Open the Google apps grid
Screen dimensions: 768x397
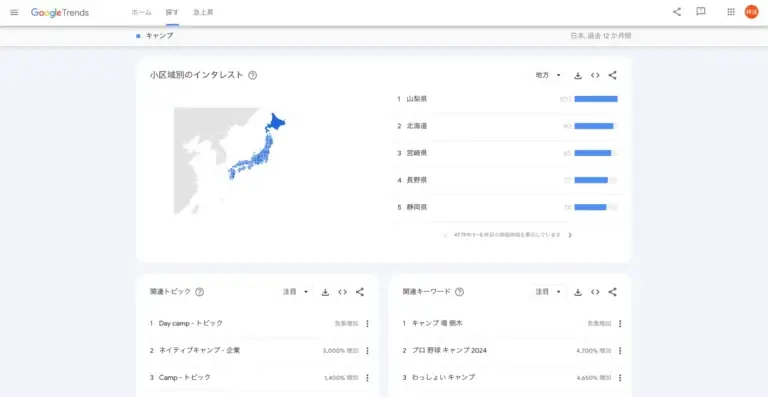(731, 12)
